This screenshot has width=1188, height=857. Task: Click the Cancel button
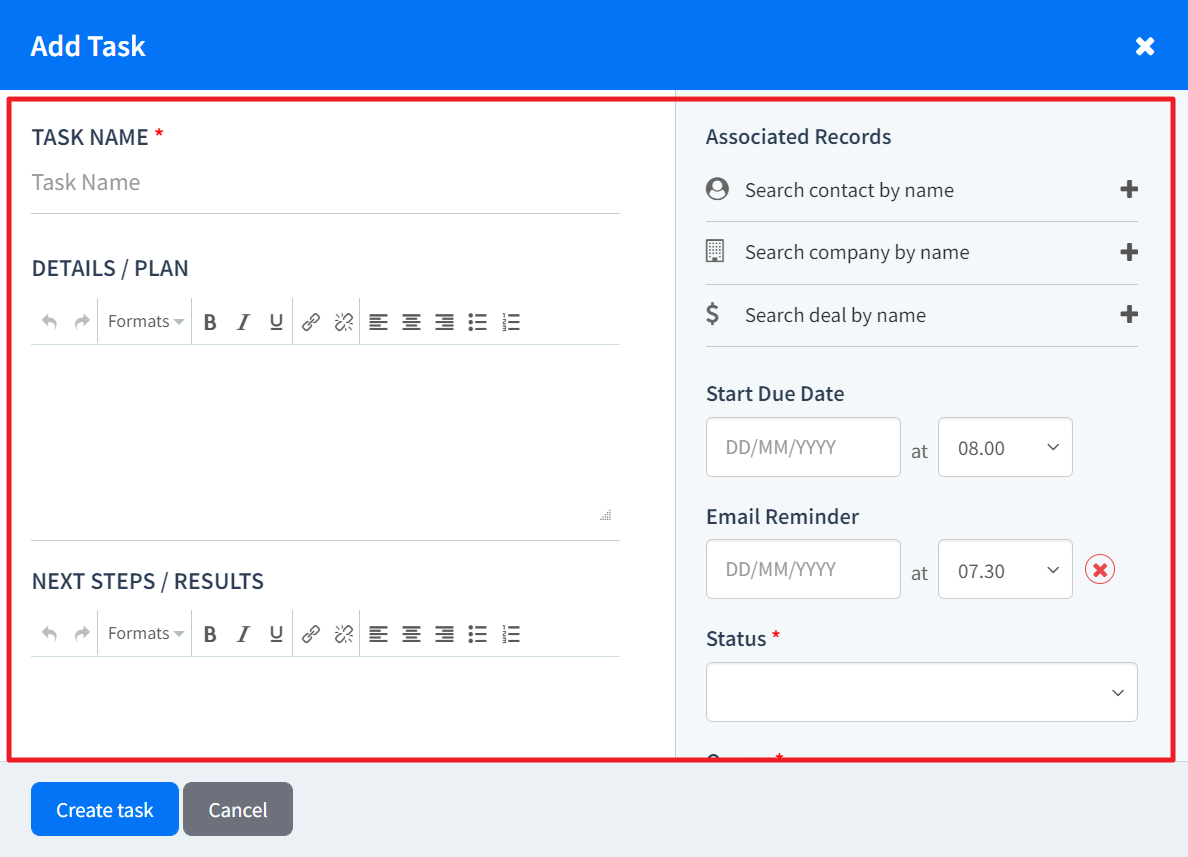[238, 809]
